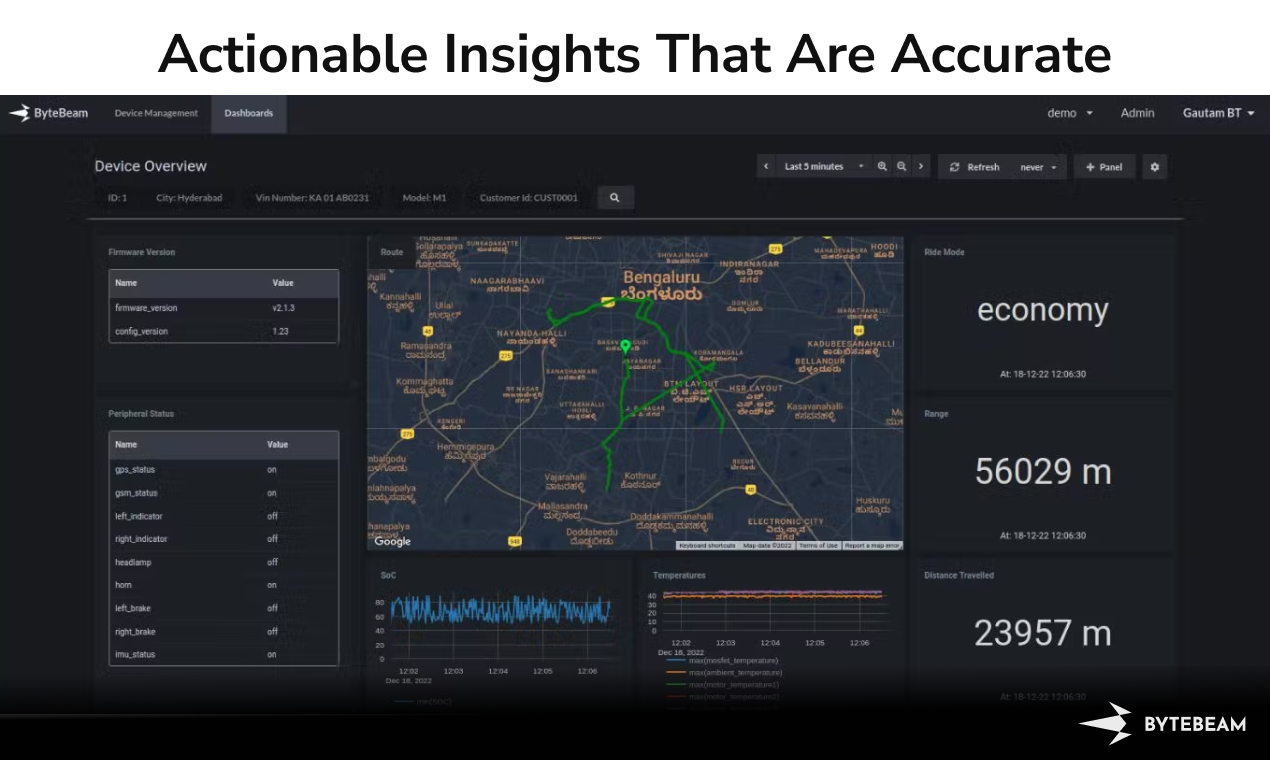Click City: Hyderabad text
This screenshot has height=760, width=1270.
click(x=189, y=198)
